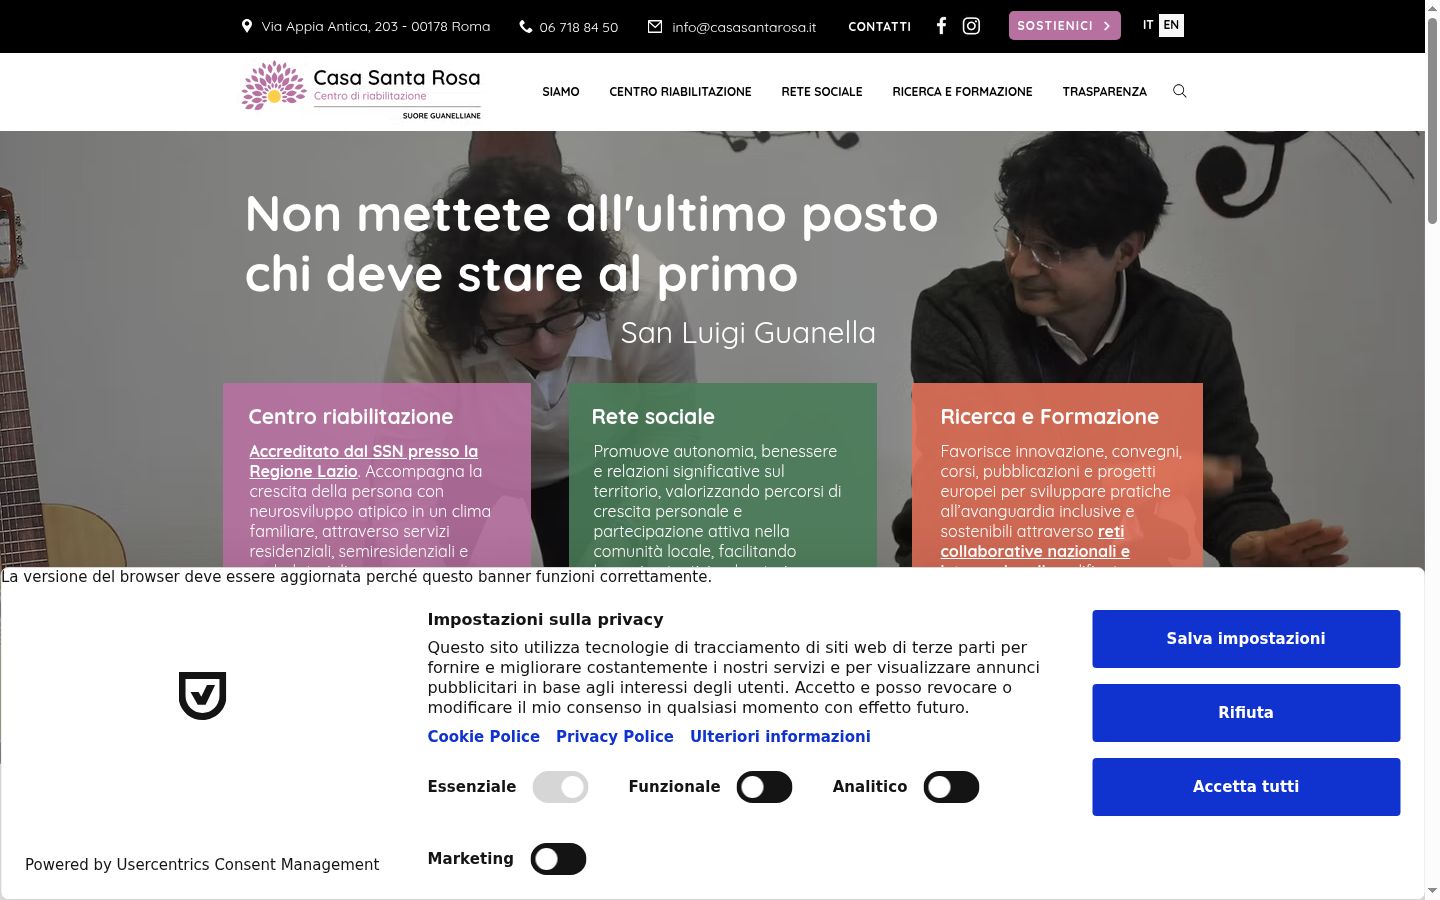This screenshot has width=1440, height=900.
Task: Open the RETE SOCIALE menu
Action: (x=822, y=91)
